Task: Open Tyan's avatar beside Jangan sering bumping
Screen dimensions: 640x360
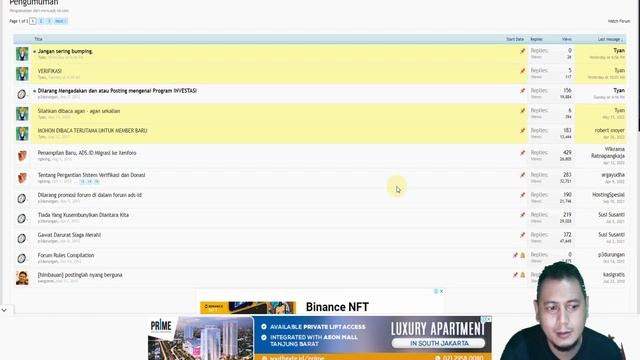Action: tap(22, 54)
